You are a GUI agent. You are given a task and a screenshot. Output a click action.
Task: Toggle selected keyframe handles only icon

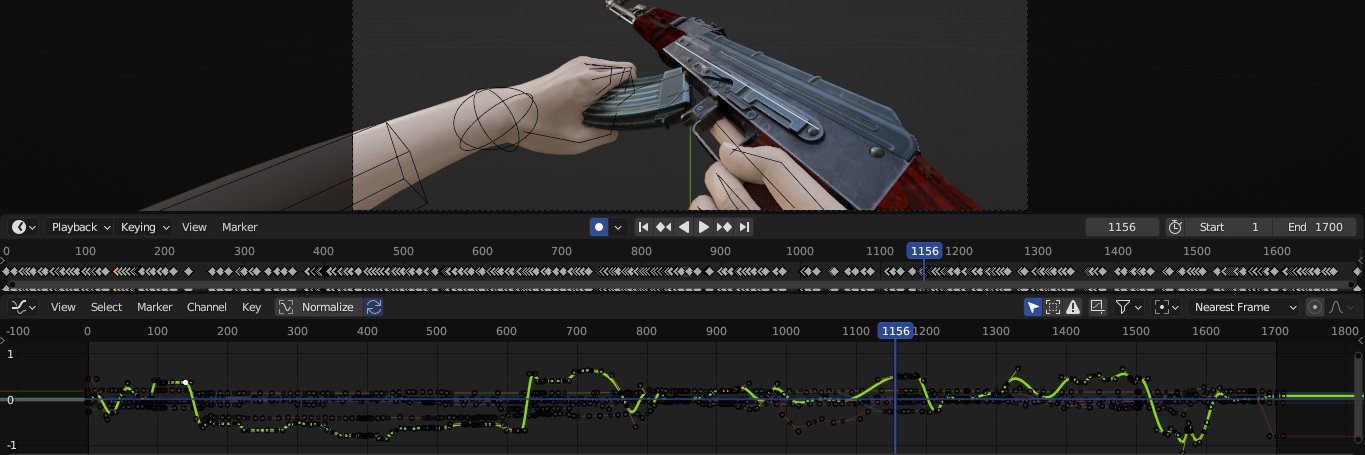coord(1053,307)
